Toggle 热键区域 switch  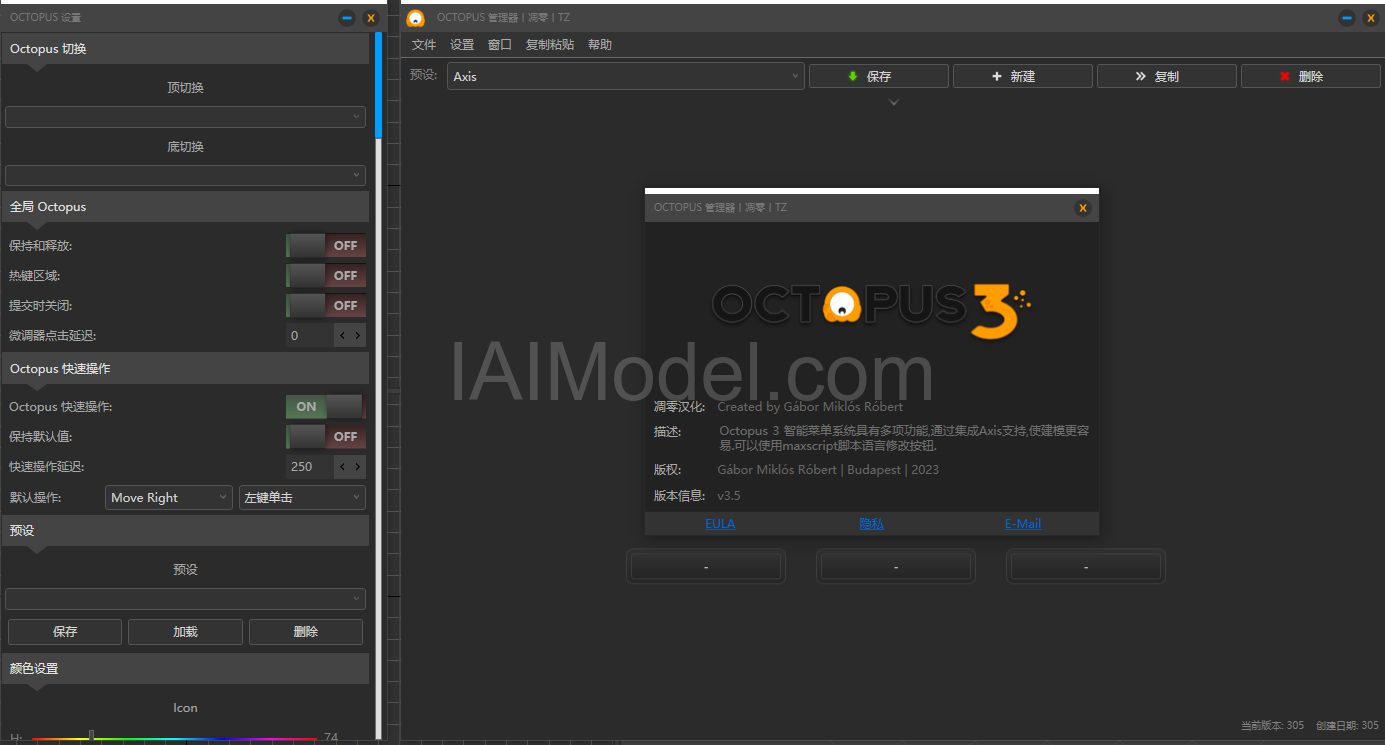tap(326, 276)
